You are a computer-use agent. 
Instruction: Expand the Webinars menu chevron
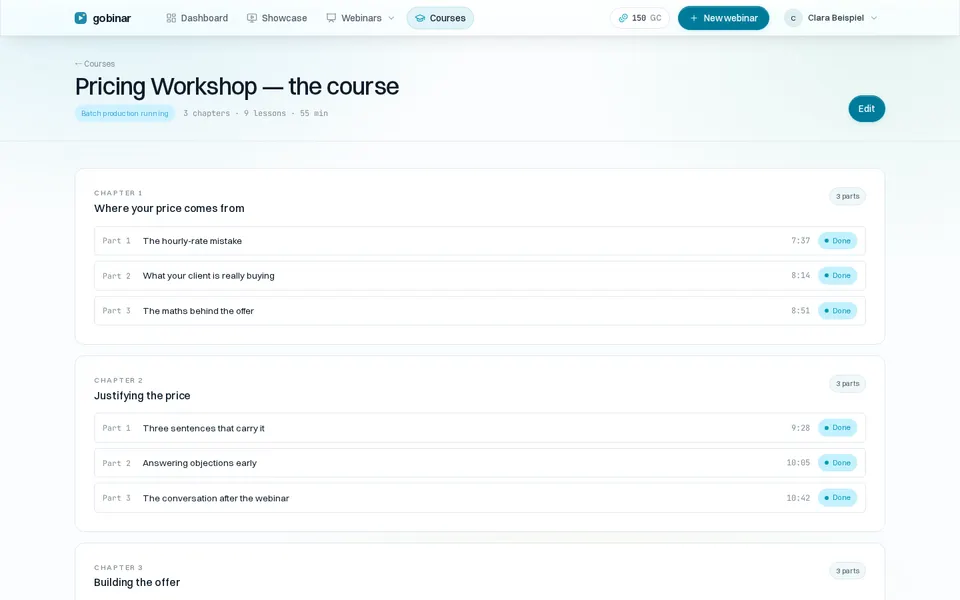click(391, 18)
